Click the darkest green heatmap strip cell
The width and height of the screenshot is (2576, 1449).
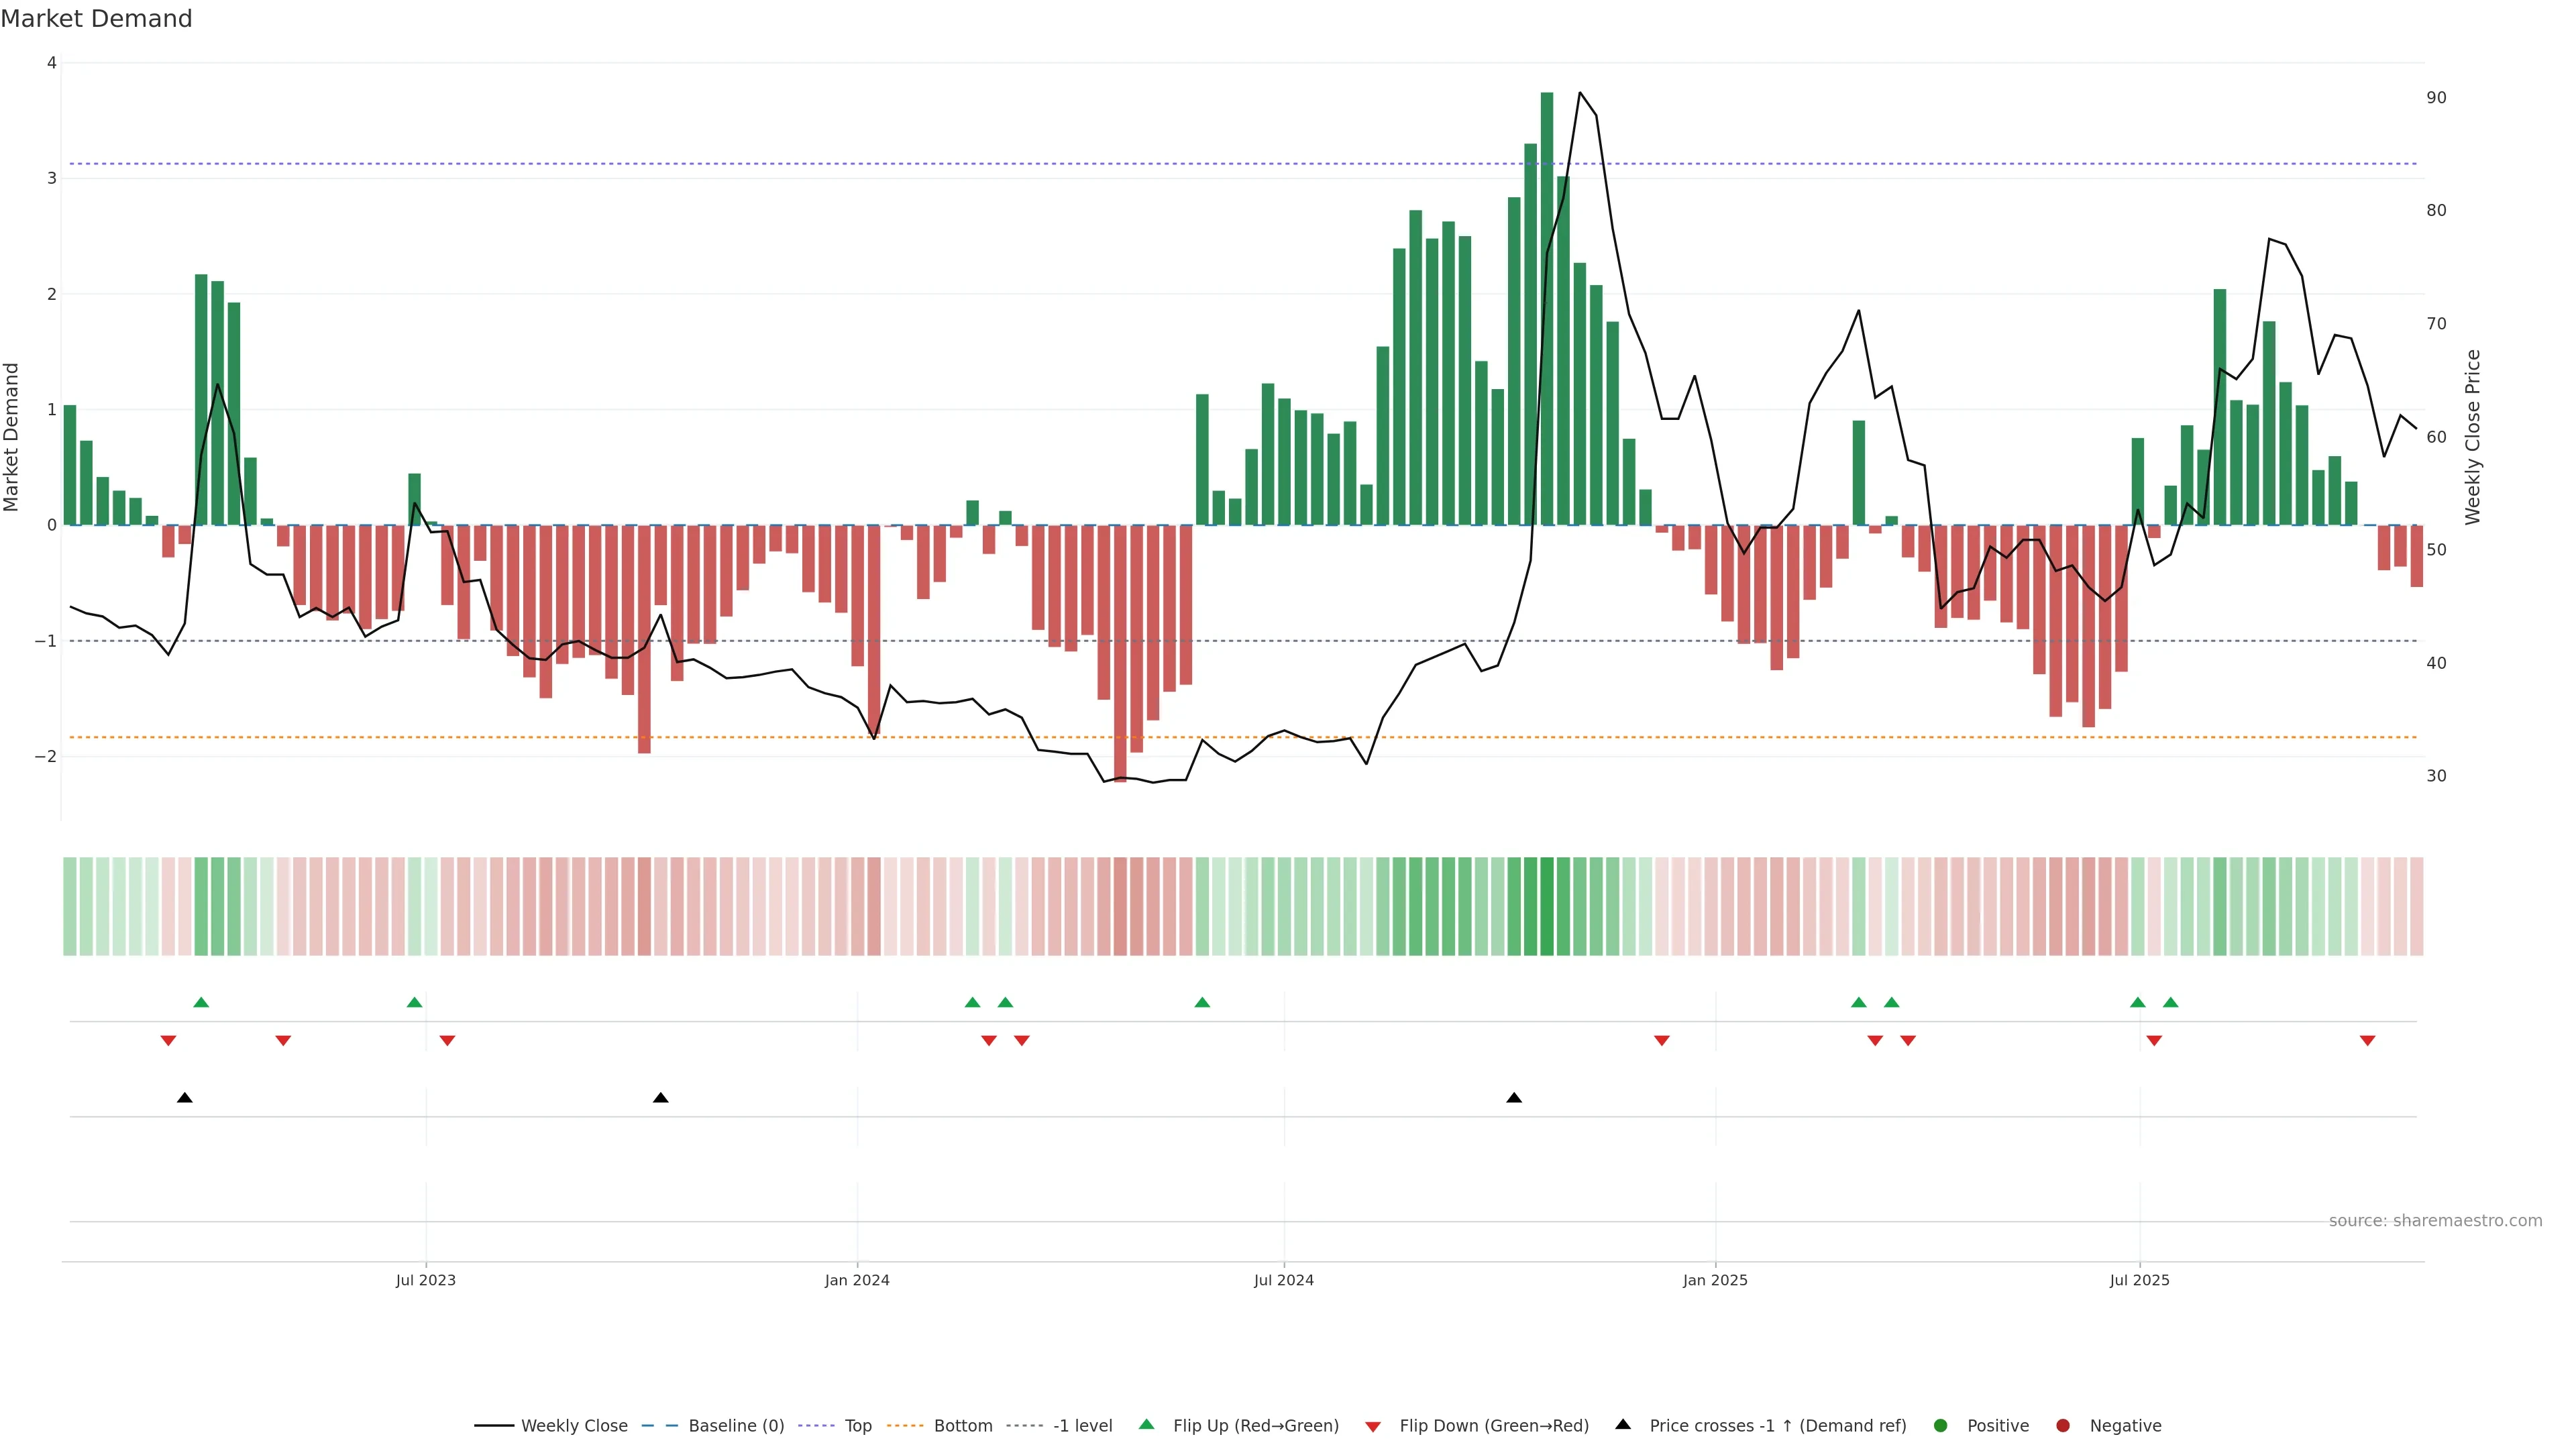click(x=1547, y=906)
